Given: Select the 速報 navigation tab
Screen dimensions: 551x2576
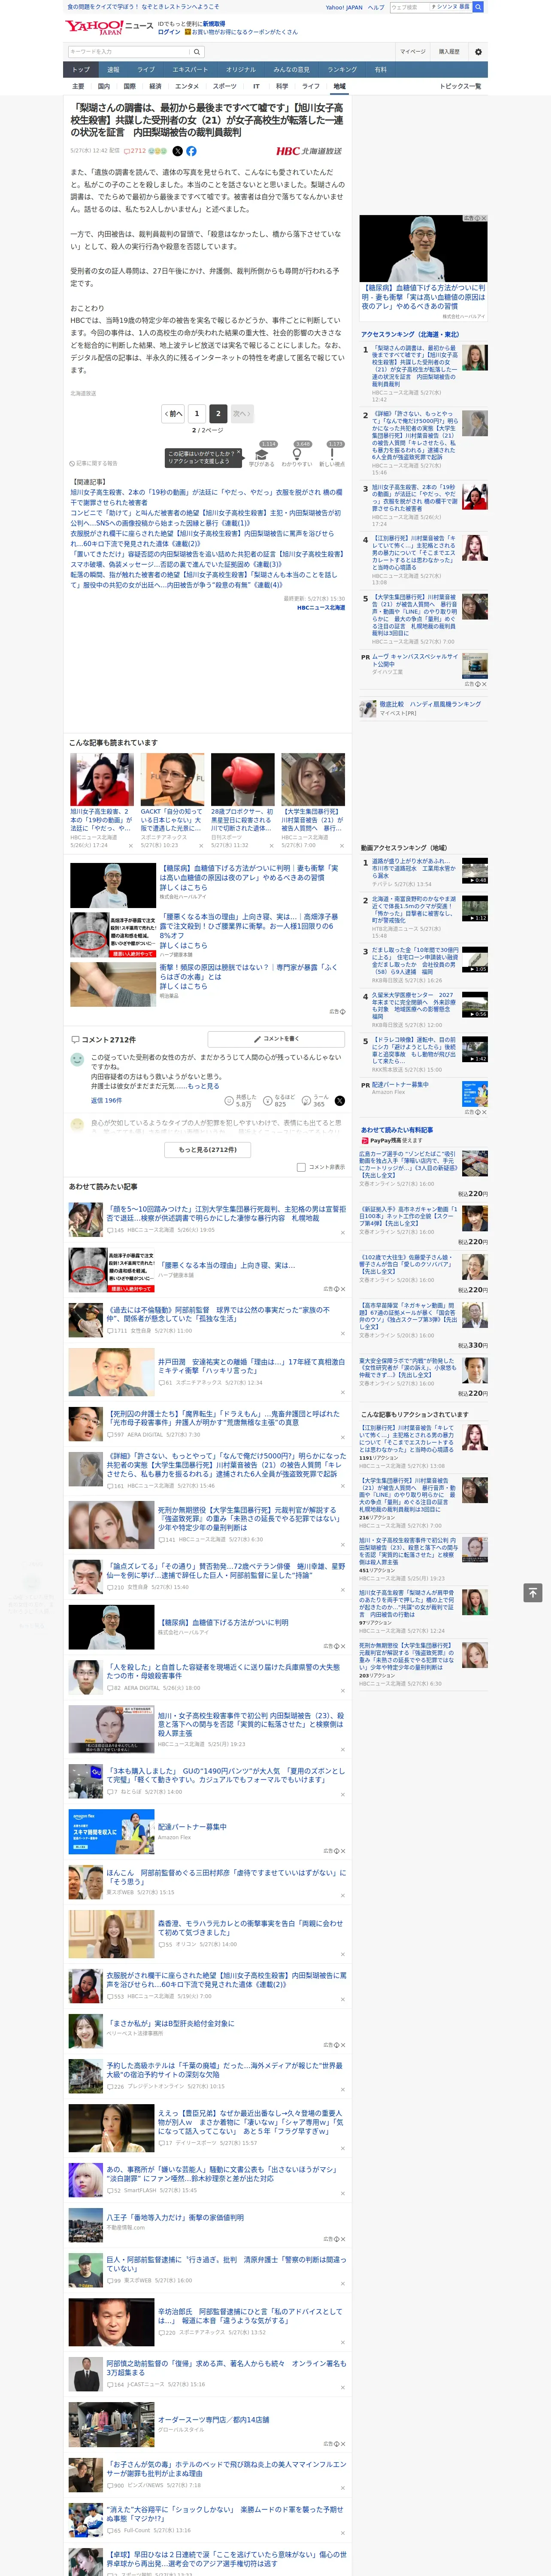Looking at the screenshot, I should point(113,70).
